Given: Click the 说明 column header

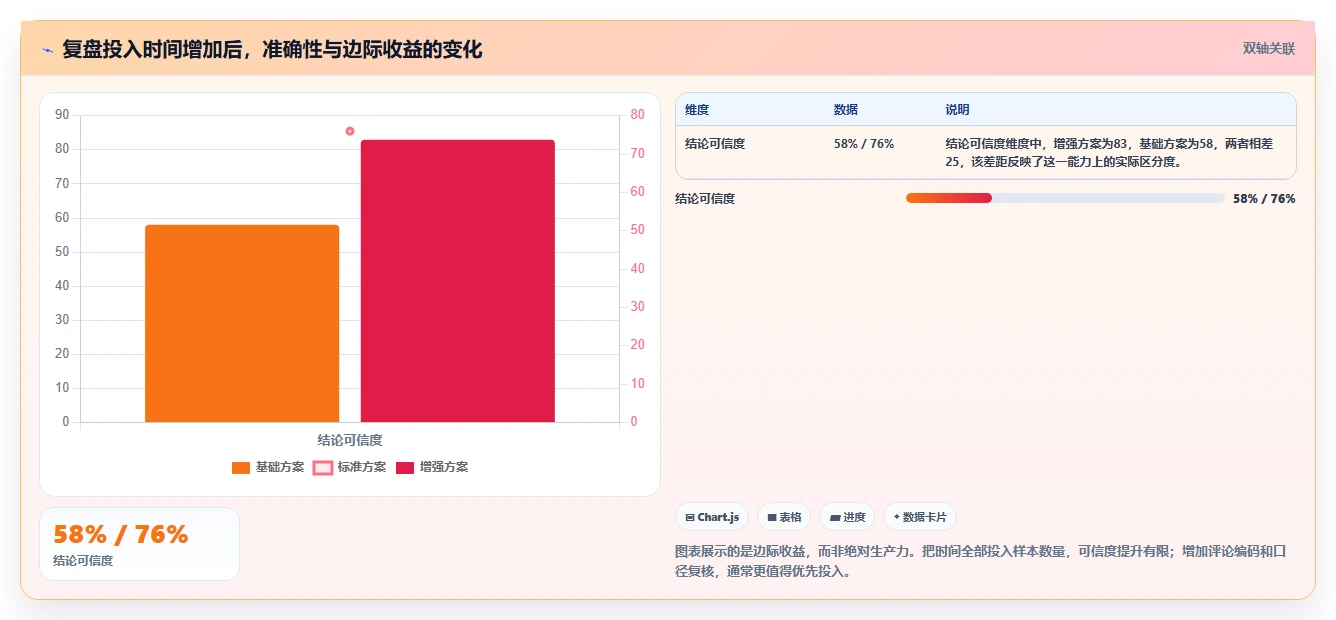Looking at the screenshot, I should click(957, 110).
